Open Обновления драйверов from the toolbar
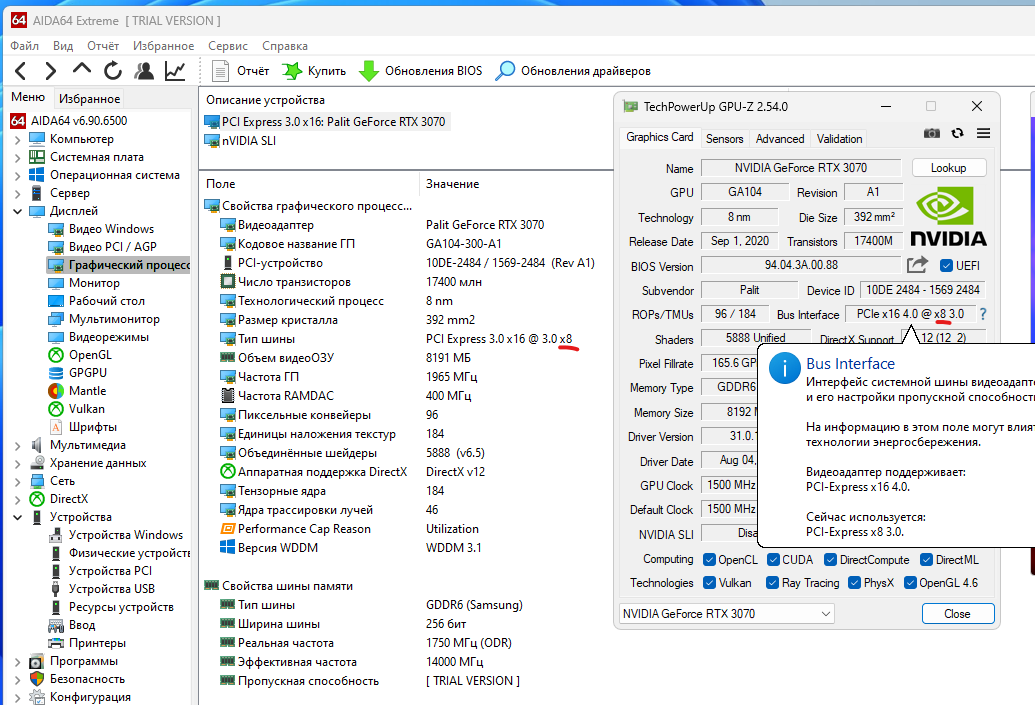Image resolution: width=1035 pixels, height=705 pixels. tap(573, 71)
